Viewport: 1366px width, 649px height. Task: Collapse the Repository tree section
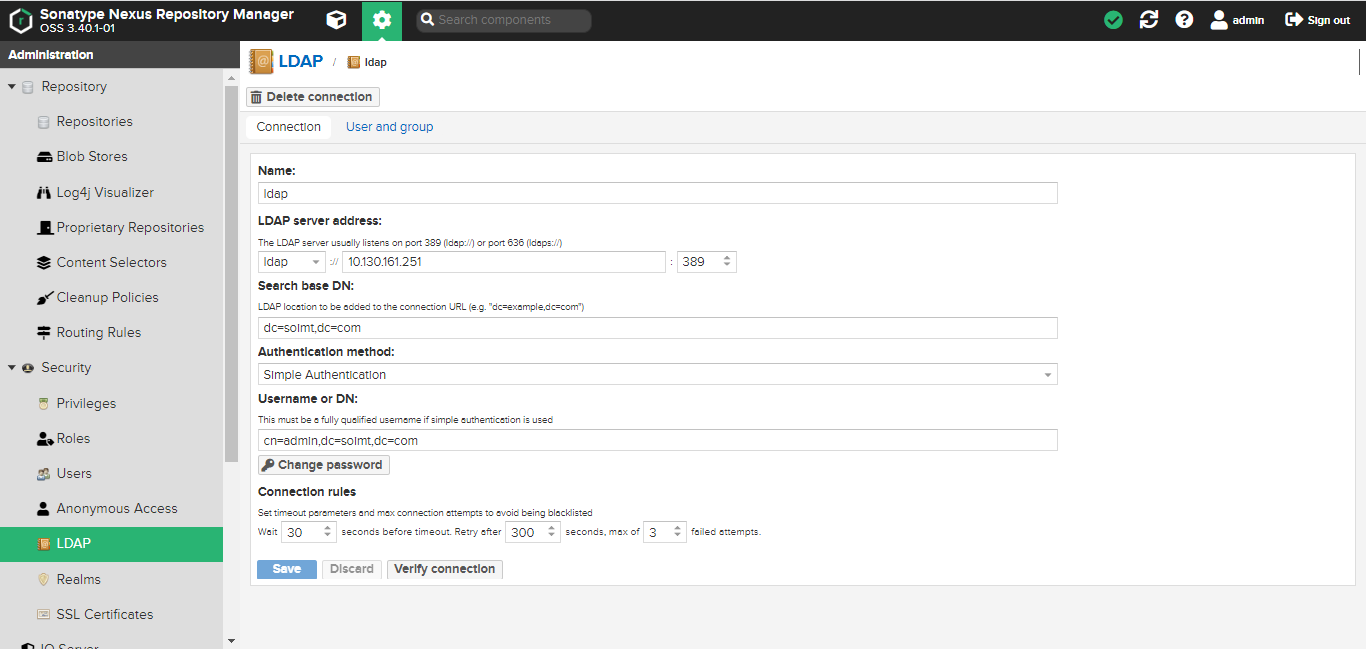pos(12,87)
